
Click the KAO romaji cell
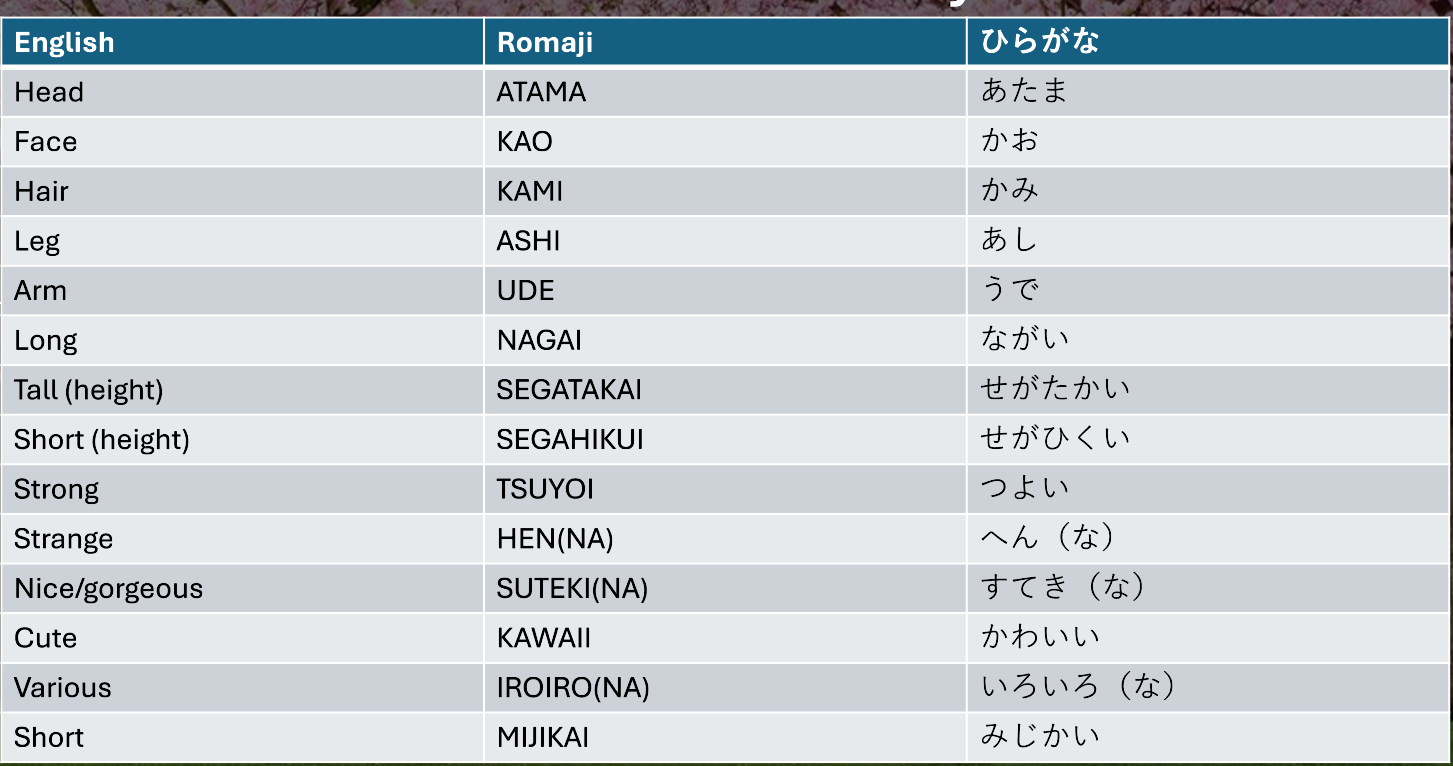[x=524, y=142]
